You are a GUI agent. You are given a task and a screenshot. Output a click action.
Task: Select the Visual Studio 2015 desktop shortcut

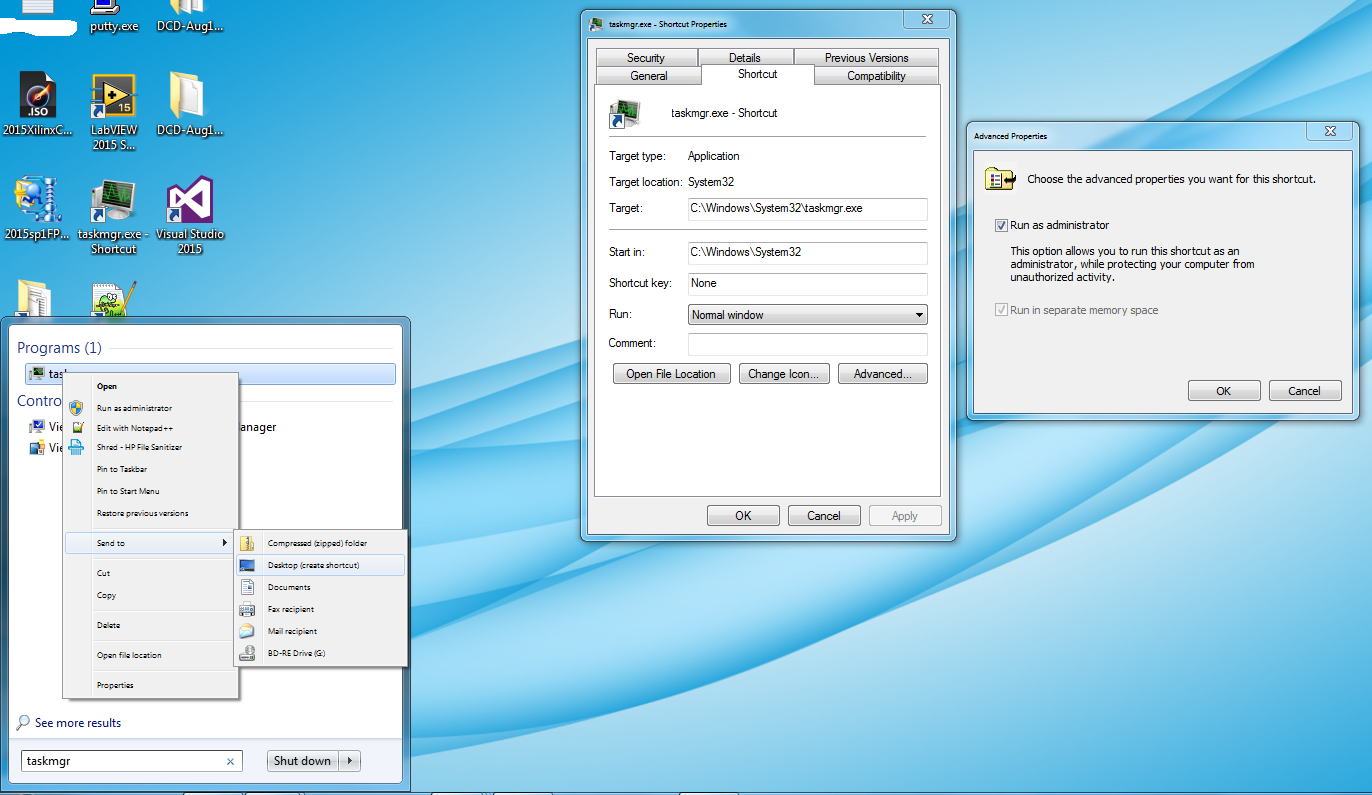tap(189, 215)
